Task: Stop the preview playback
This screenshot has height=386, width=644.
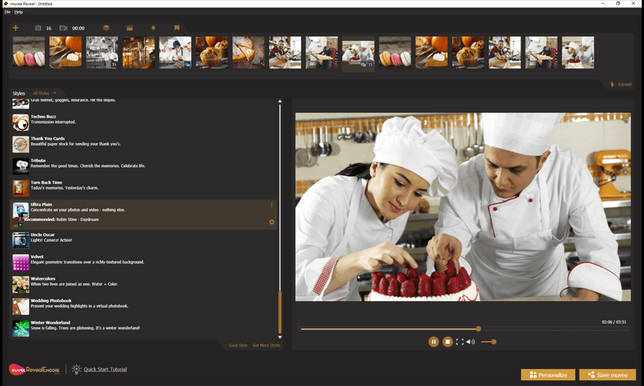Action: click(448, 342)
